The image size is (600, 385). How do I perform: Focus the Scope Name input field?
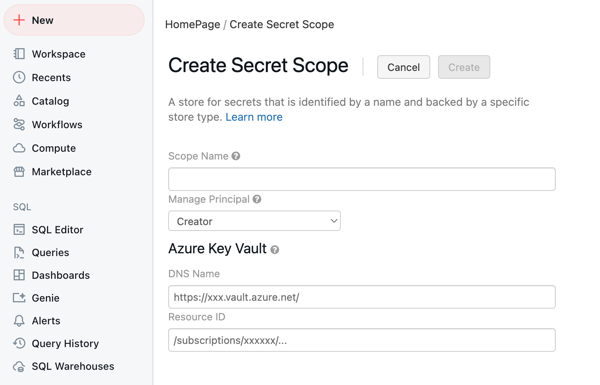(362, 179)
